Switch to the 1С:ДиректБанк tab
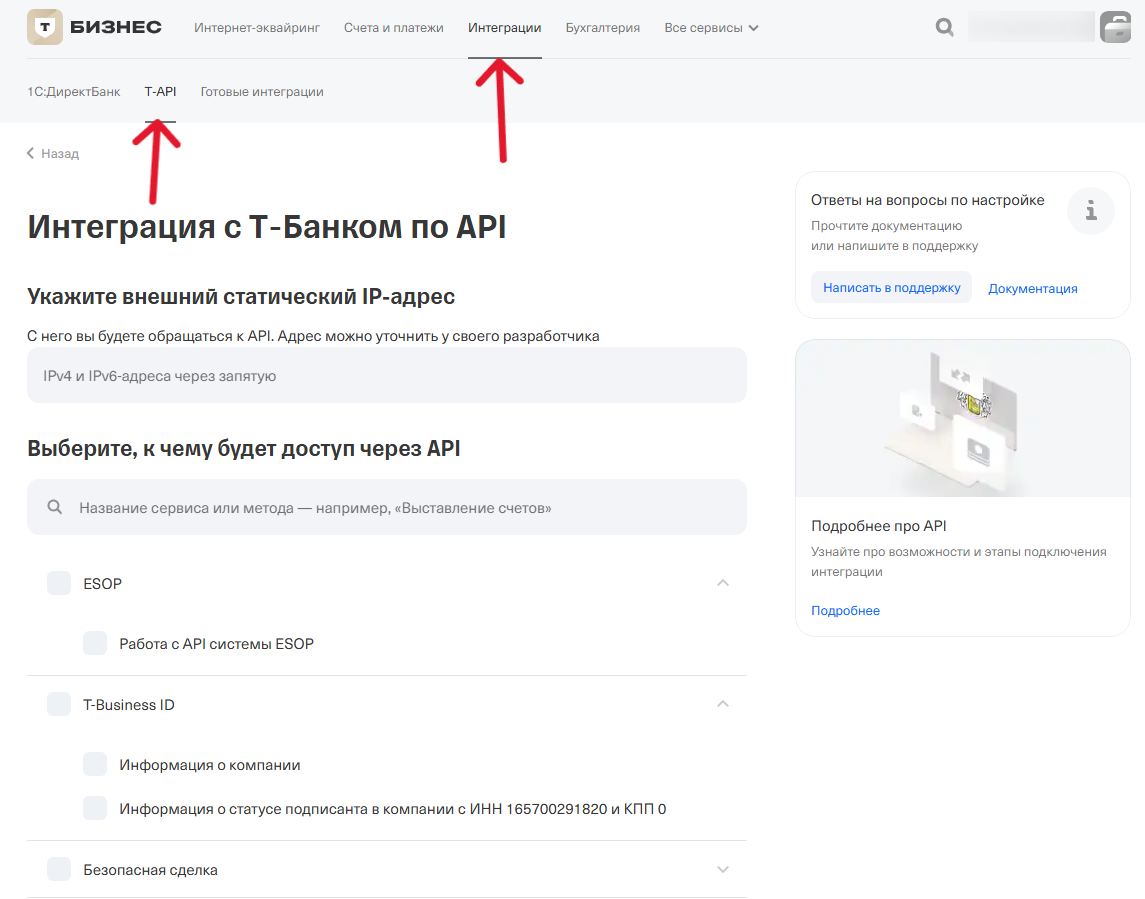The height and width of the screenshot is (899, 1145). click(74, 92)
